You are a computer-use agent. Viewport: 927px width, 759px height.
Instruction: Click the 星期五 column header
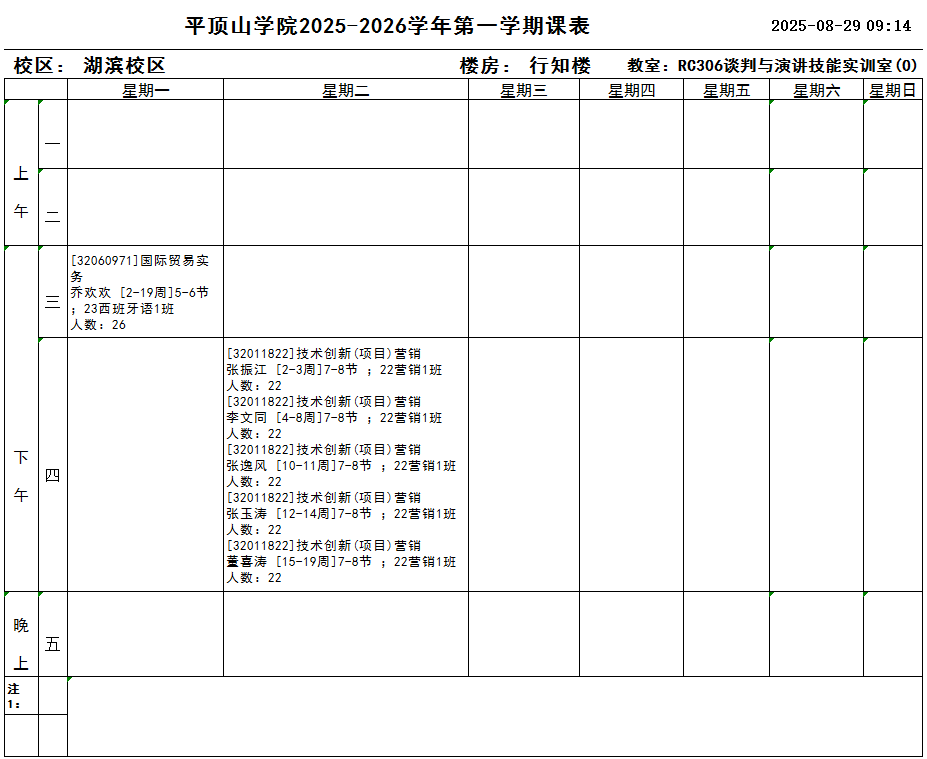tap(726, 91)
